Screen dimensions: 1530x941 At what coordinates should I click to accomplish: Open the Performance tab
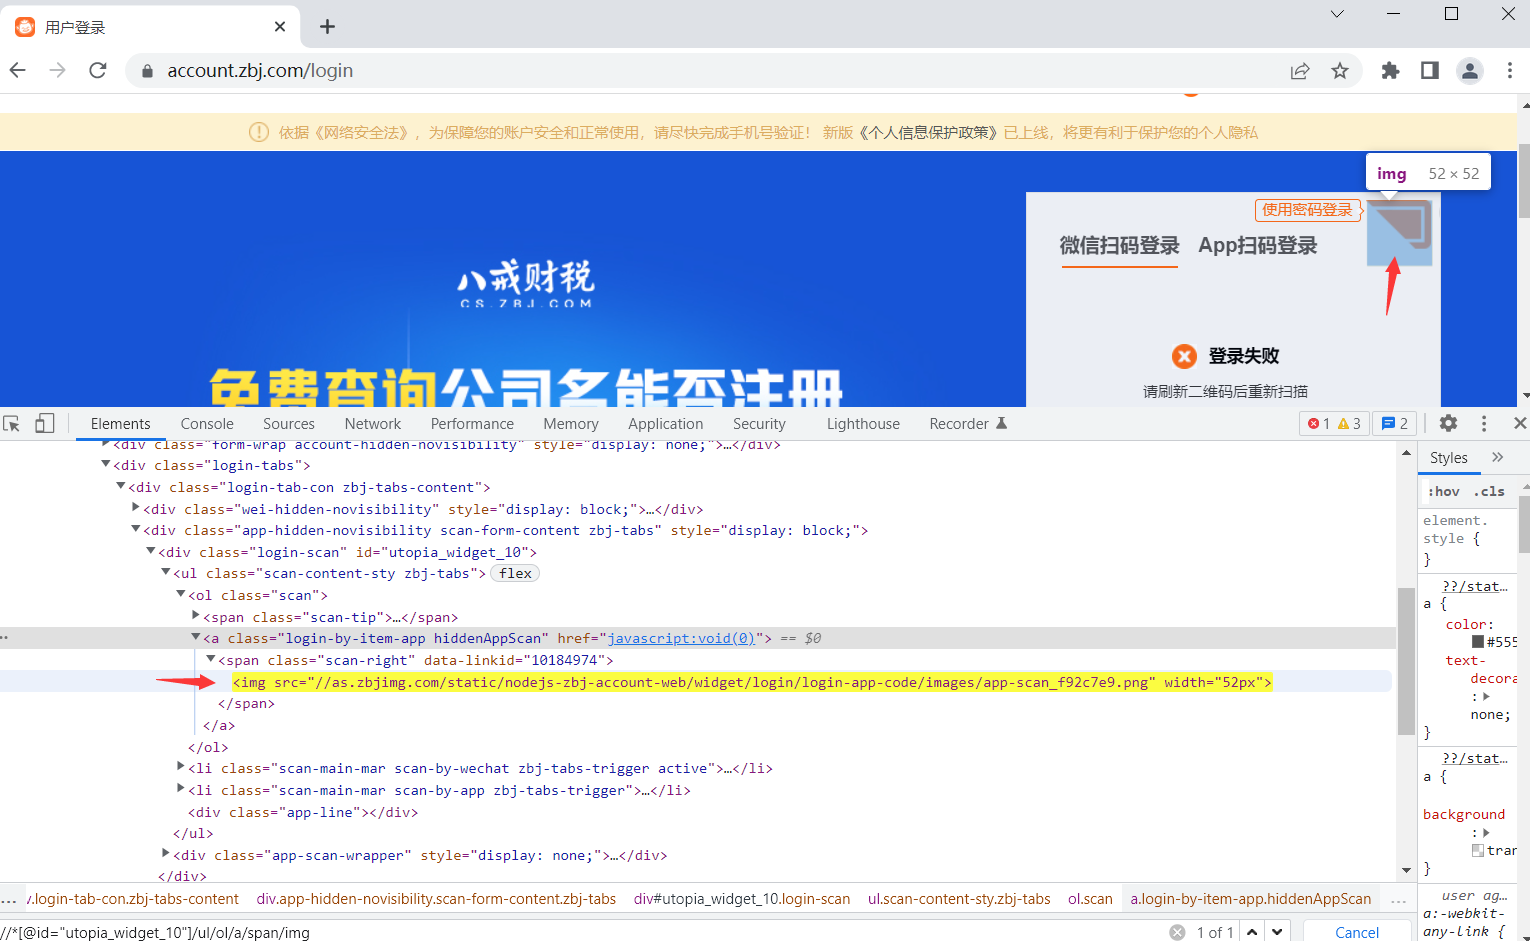[472, 424]
